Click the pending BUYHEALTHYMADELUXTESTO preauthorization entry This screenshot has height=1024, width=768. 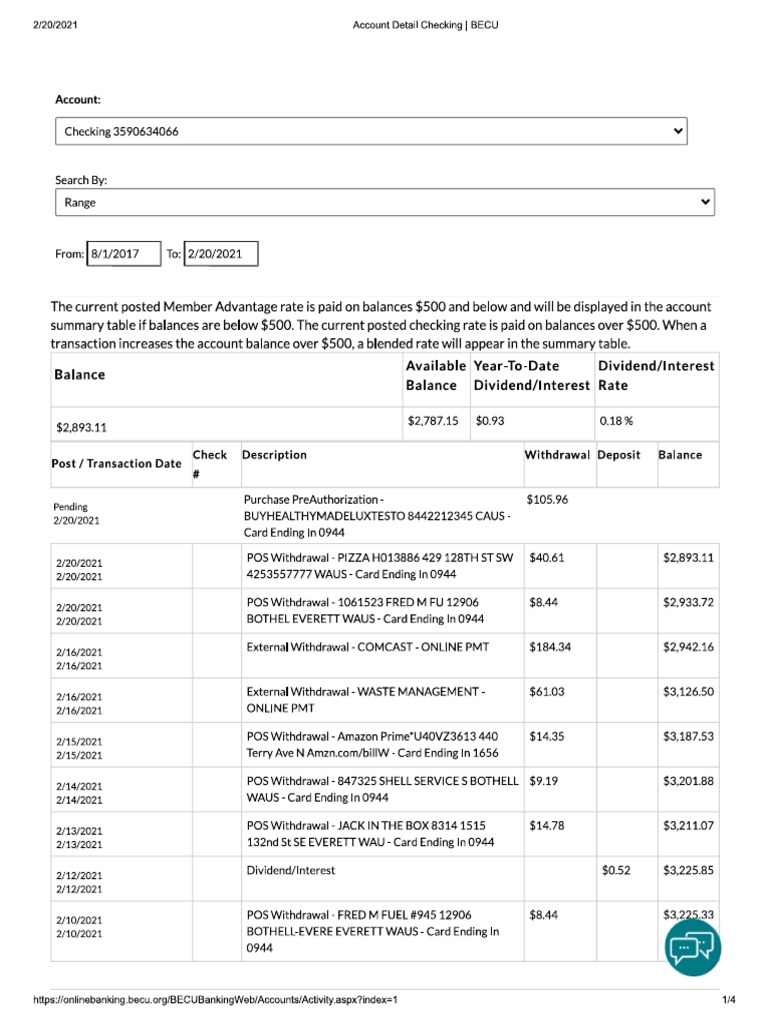point(385,516)
